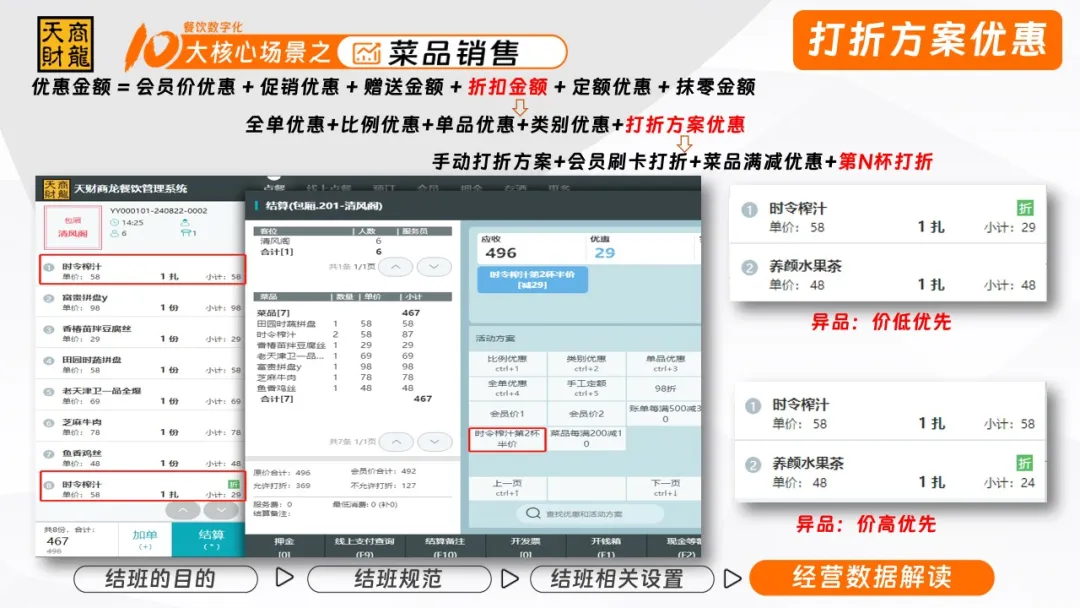Go to 上一页 of the schemes

pyautogui.click(x=507, y=488)
